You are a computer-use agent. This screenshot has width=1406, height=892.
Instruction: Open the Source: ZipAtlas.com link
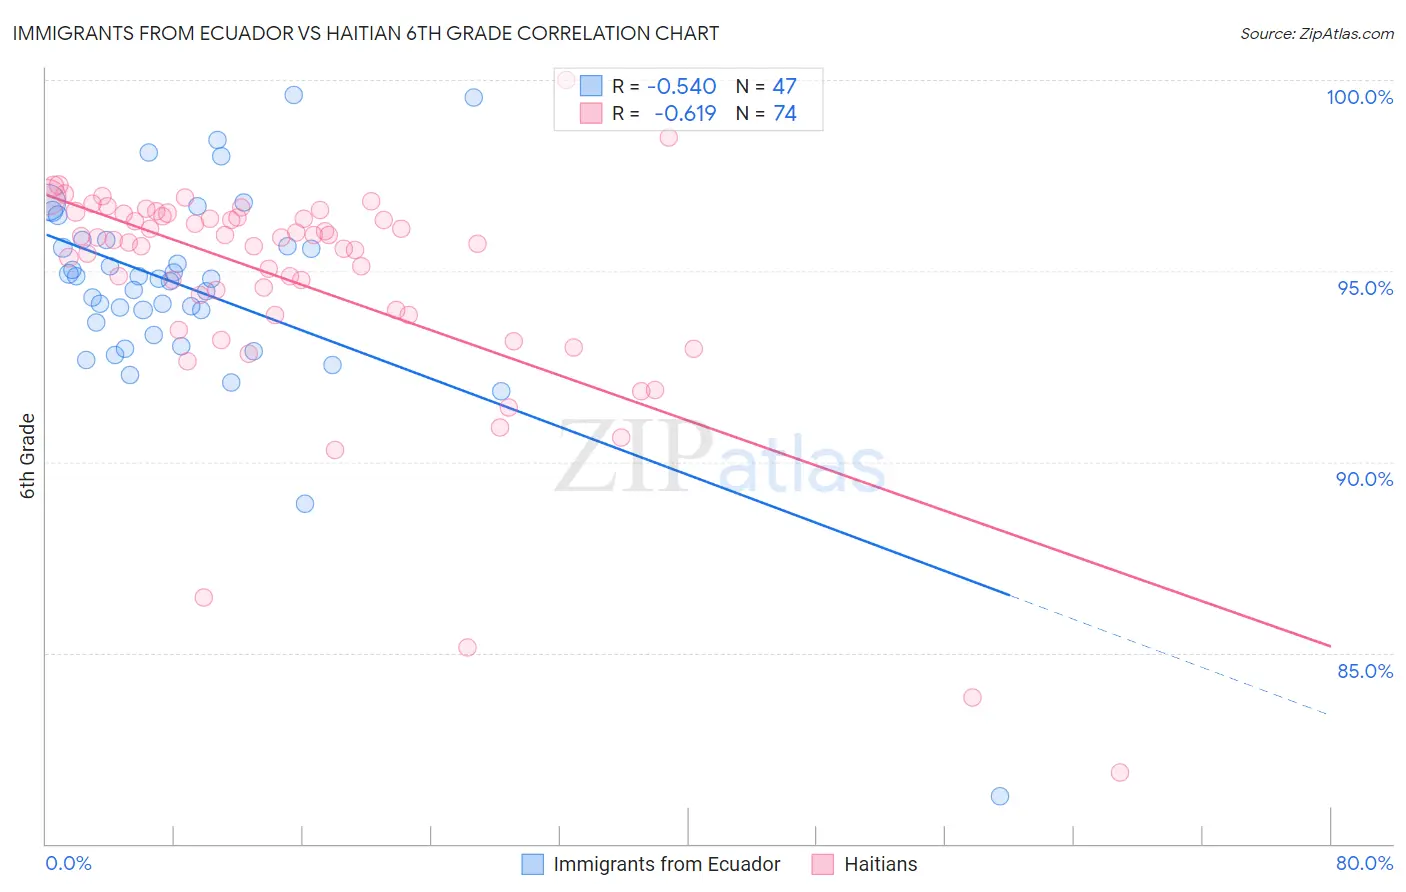coord(1317,33)
